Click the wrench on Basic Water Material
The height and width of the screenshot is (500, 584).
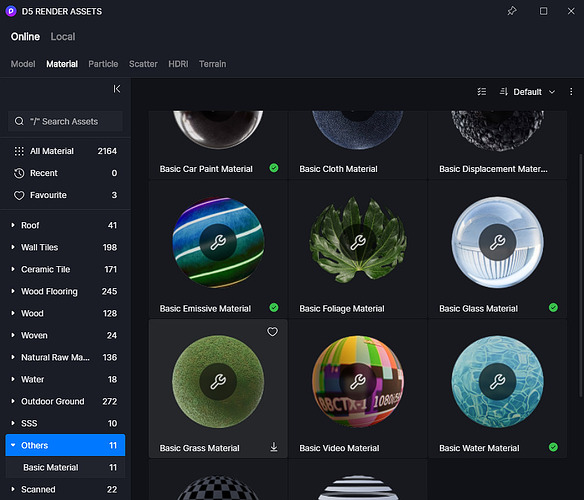tap(497, 382)
